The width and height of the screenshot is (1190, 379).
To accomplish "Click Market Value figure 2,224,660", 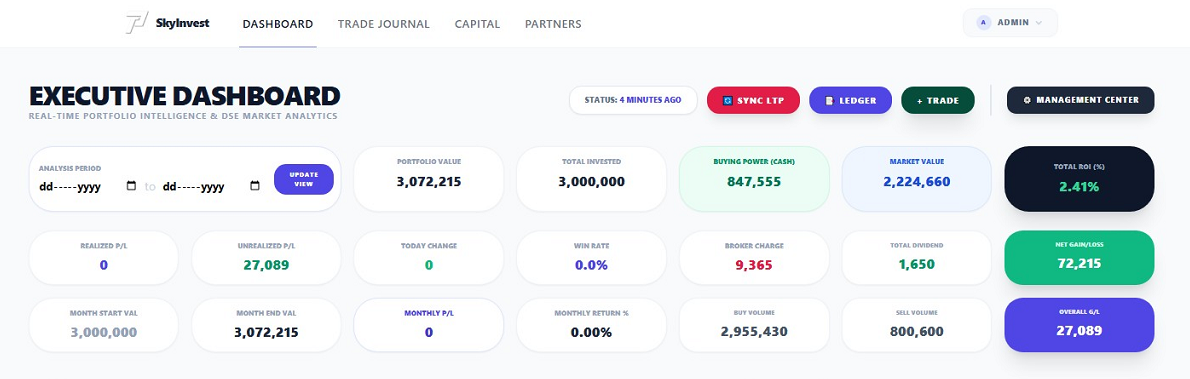I will pos(917,182).
